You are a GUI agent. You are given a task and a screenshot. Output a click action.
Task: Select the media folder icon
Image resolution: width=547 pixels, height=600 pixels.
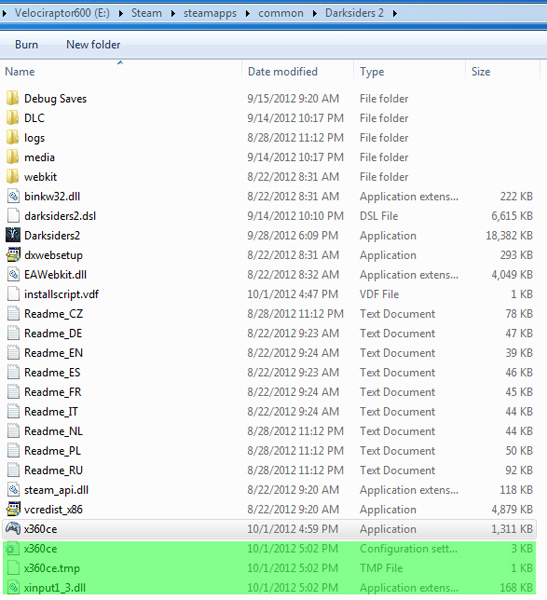13,157
